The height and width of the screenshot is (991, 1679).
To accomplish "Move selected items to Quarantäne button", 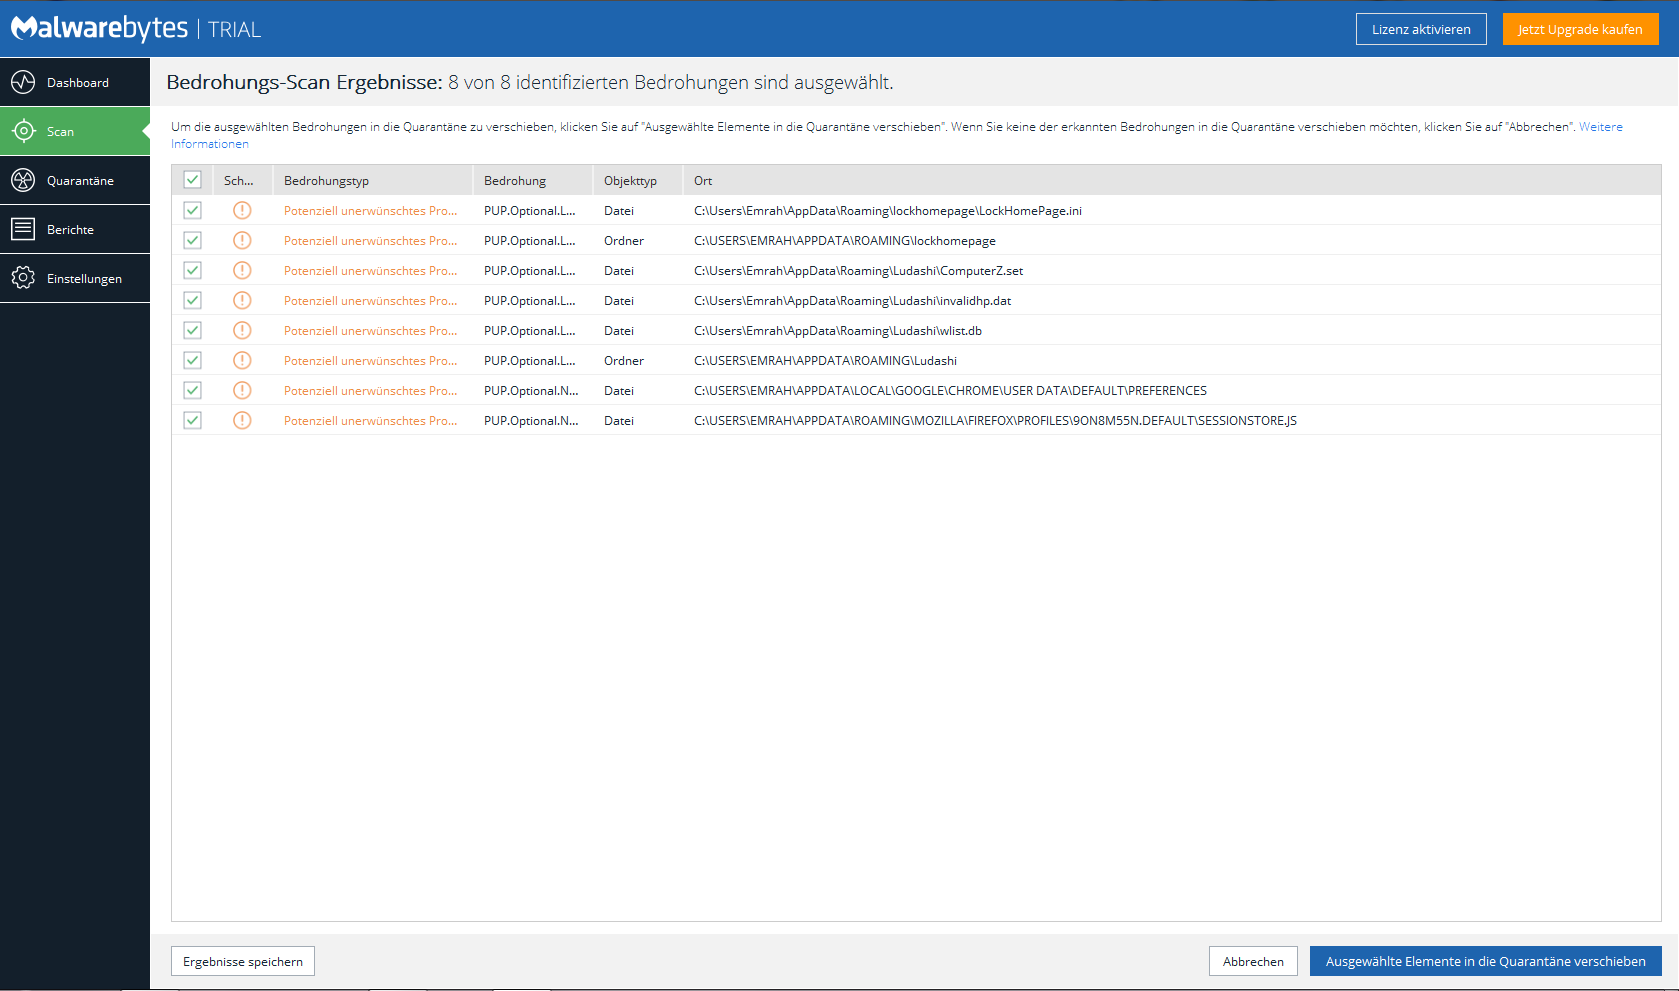I will tap(1485, 961).
